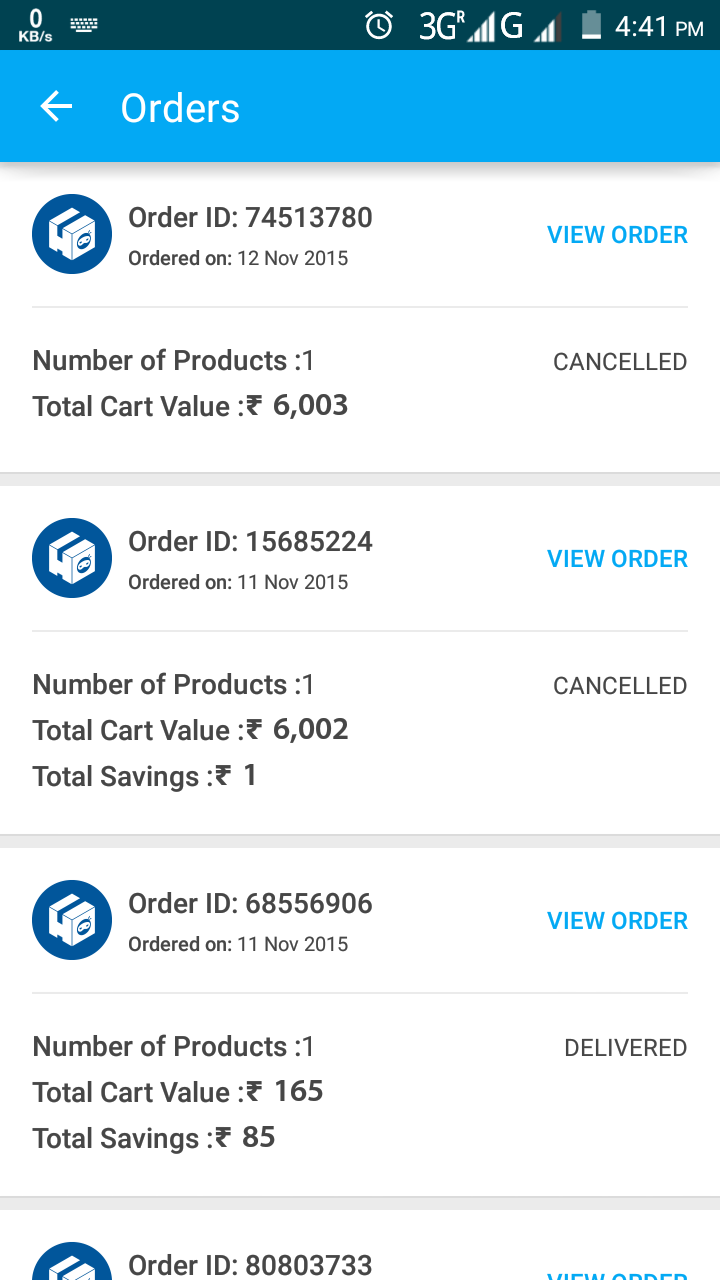Tap the keyboard icon in status bar

pyautogui.click(x=84, y=25)
